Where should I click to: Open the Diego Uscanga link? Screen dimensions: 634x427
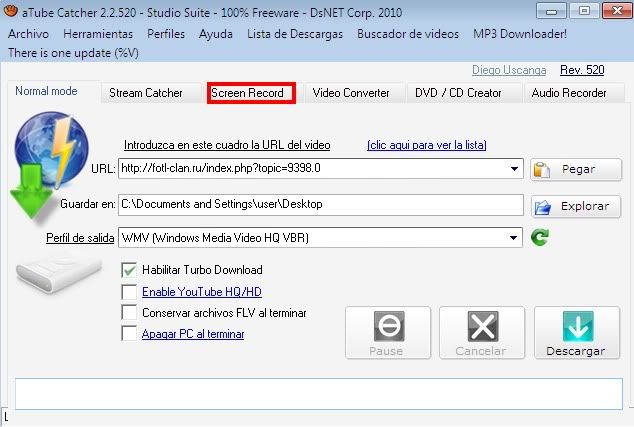tap(509, 70)
